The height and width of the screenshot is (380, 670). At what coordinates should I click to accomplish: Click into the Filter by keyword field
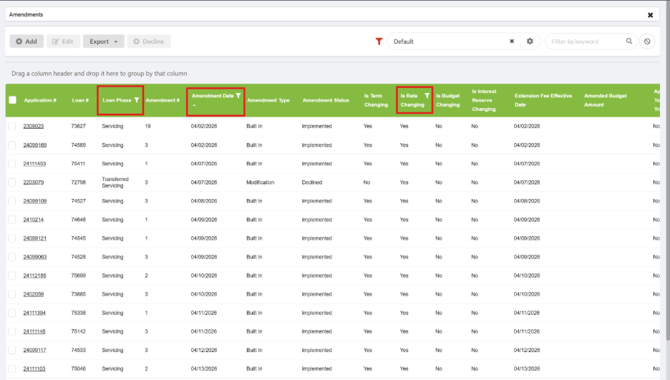(x=585, y=41)
